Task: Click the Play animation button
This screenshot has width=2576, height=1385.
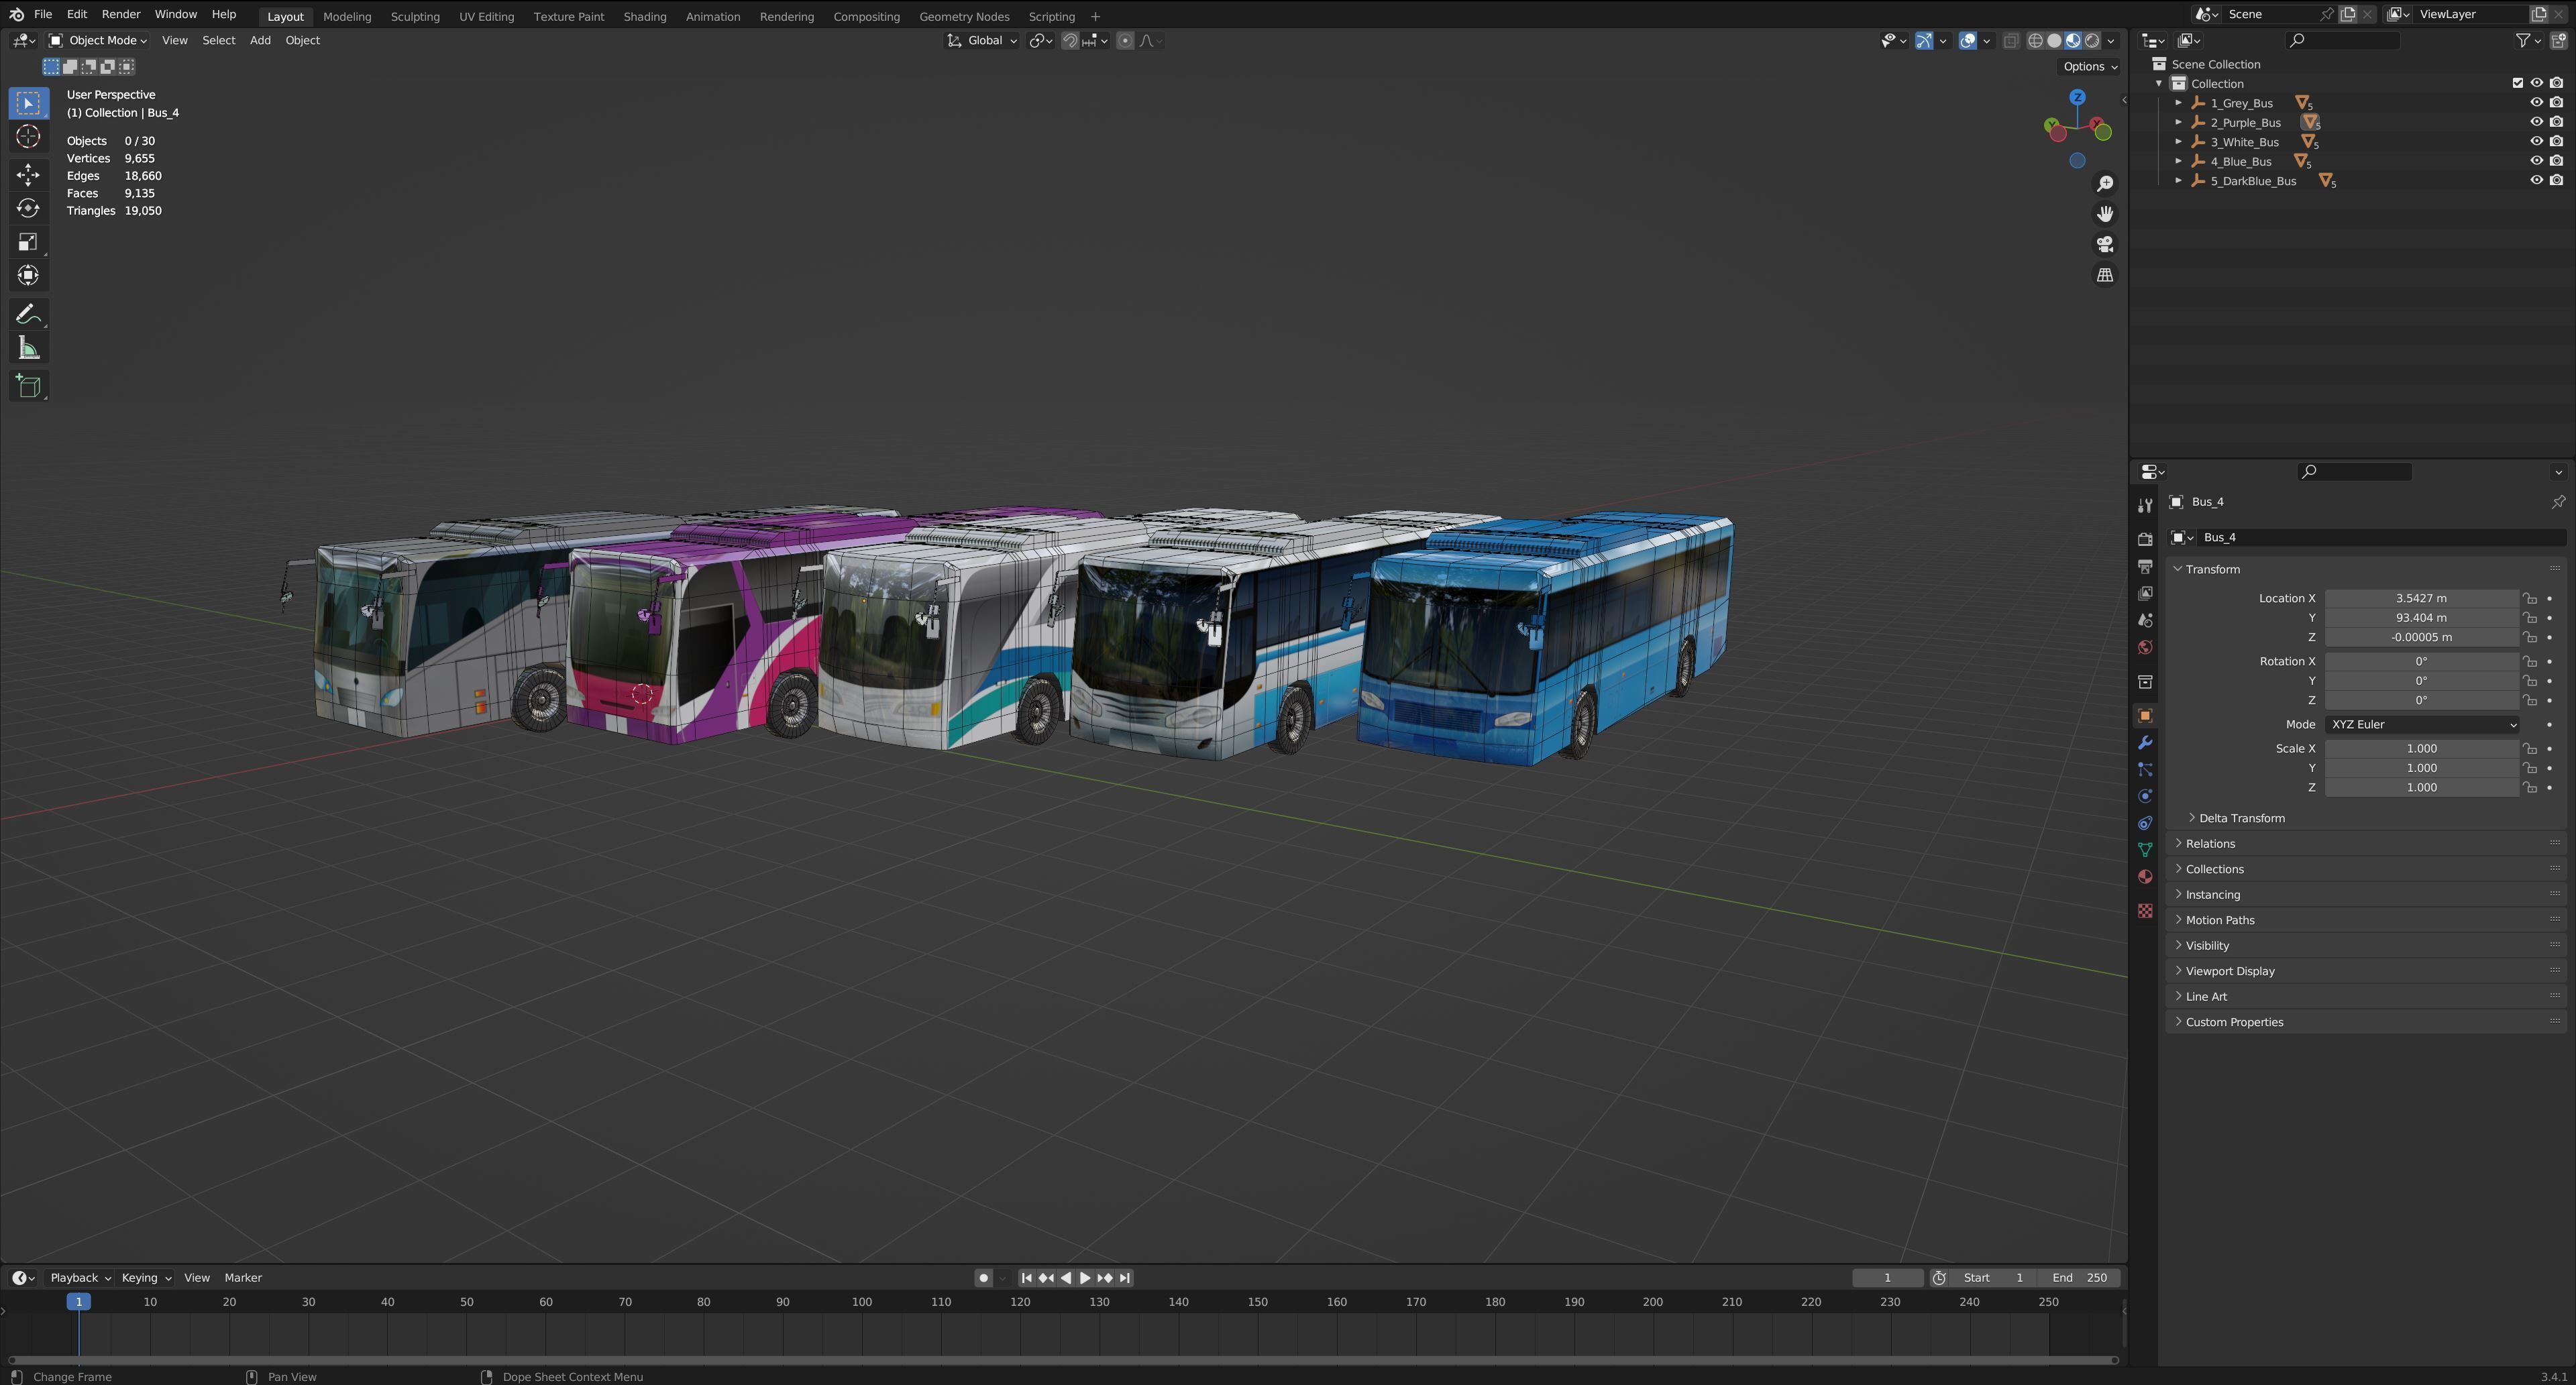Action: pos(1085,1278)
